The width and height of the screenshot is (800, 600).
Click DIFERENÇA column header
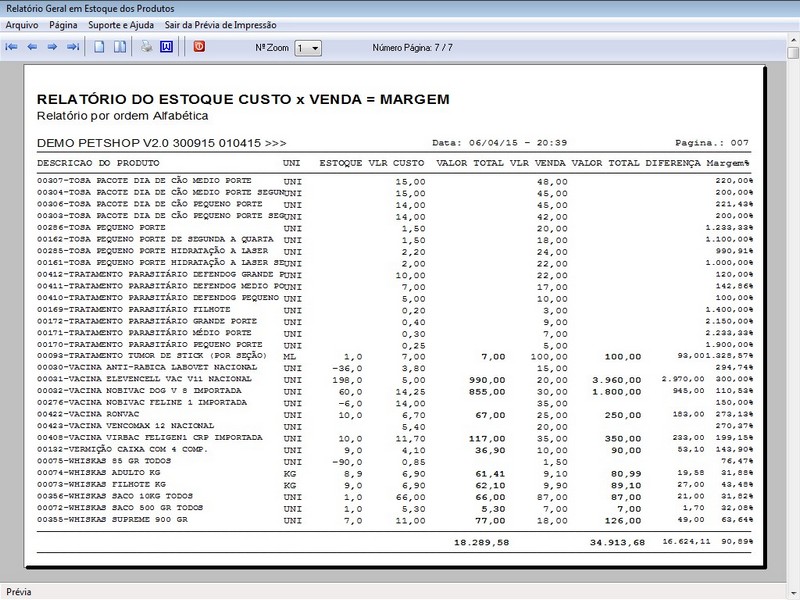point(673,163)
